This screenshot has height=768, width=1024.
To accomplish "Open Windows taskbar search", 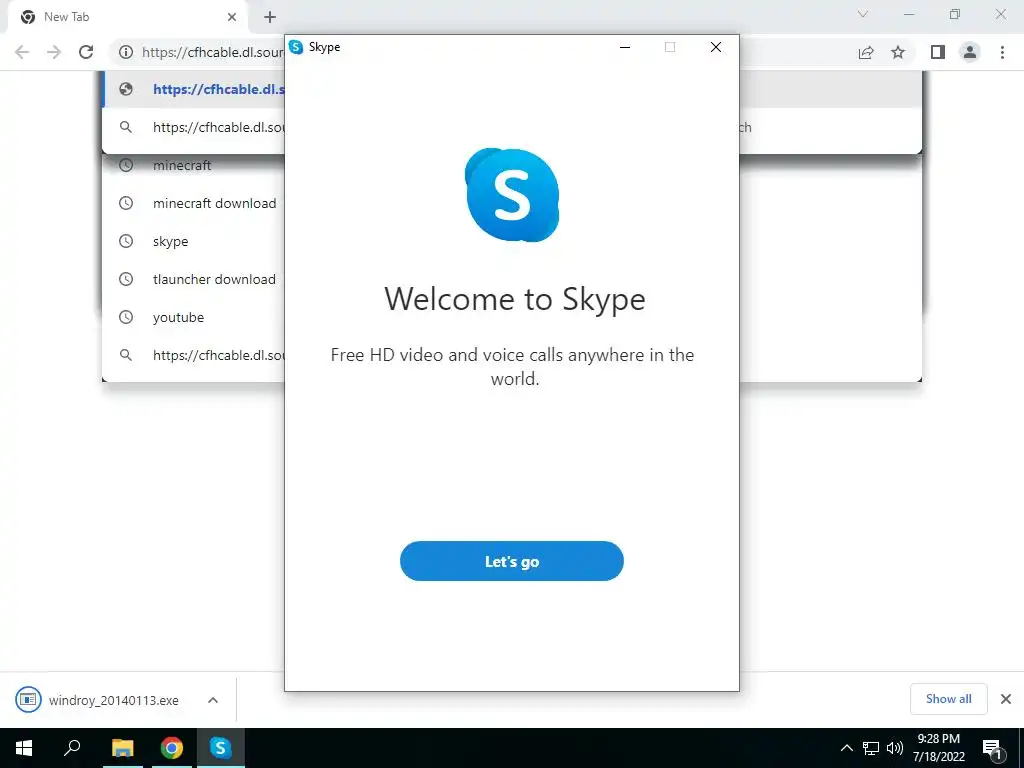I will click(72, 748).
